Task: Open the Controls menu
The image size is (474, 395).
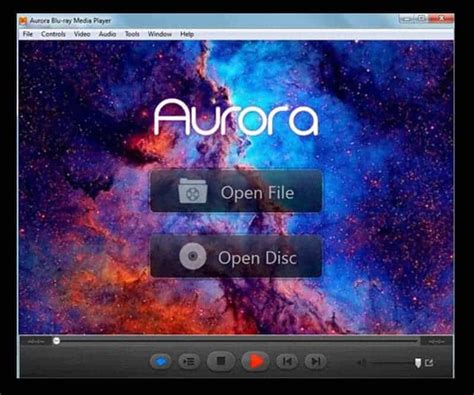Action: tap(53, 34)
